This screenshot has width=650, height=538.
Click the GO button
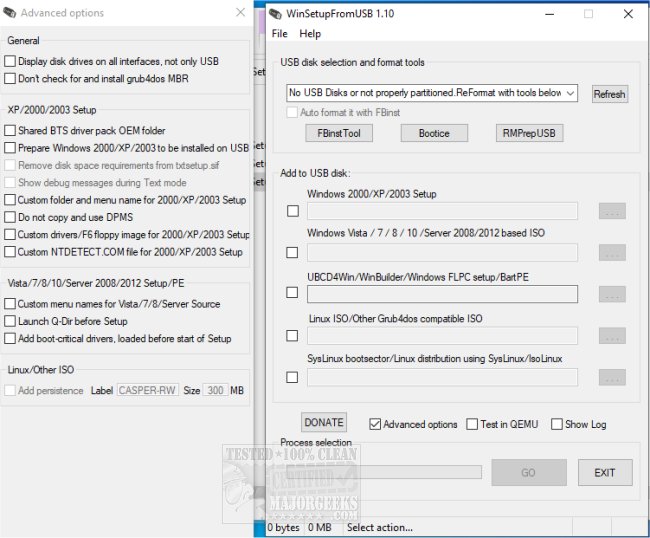pyautogui.click(x=529, y=473)
